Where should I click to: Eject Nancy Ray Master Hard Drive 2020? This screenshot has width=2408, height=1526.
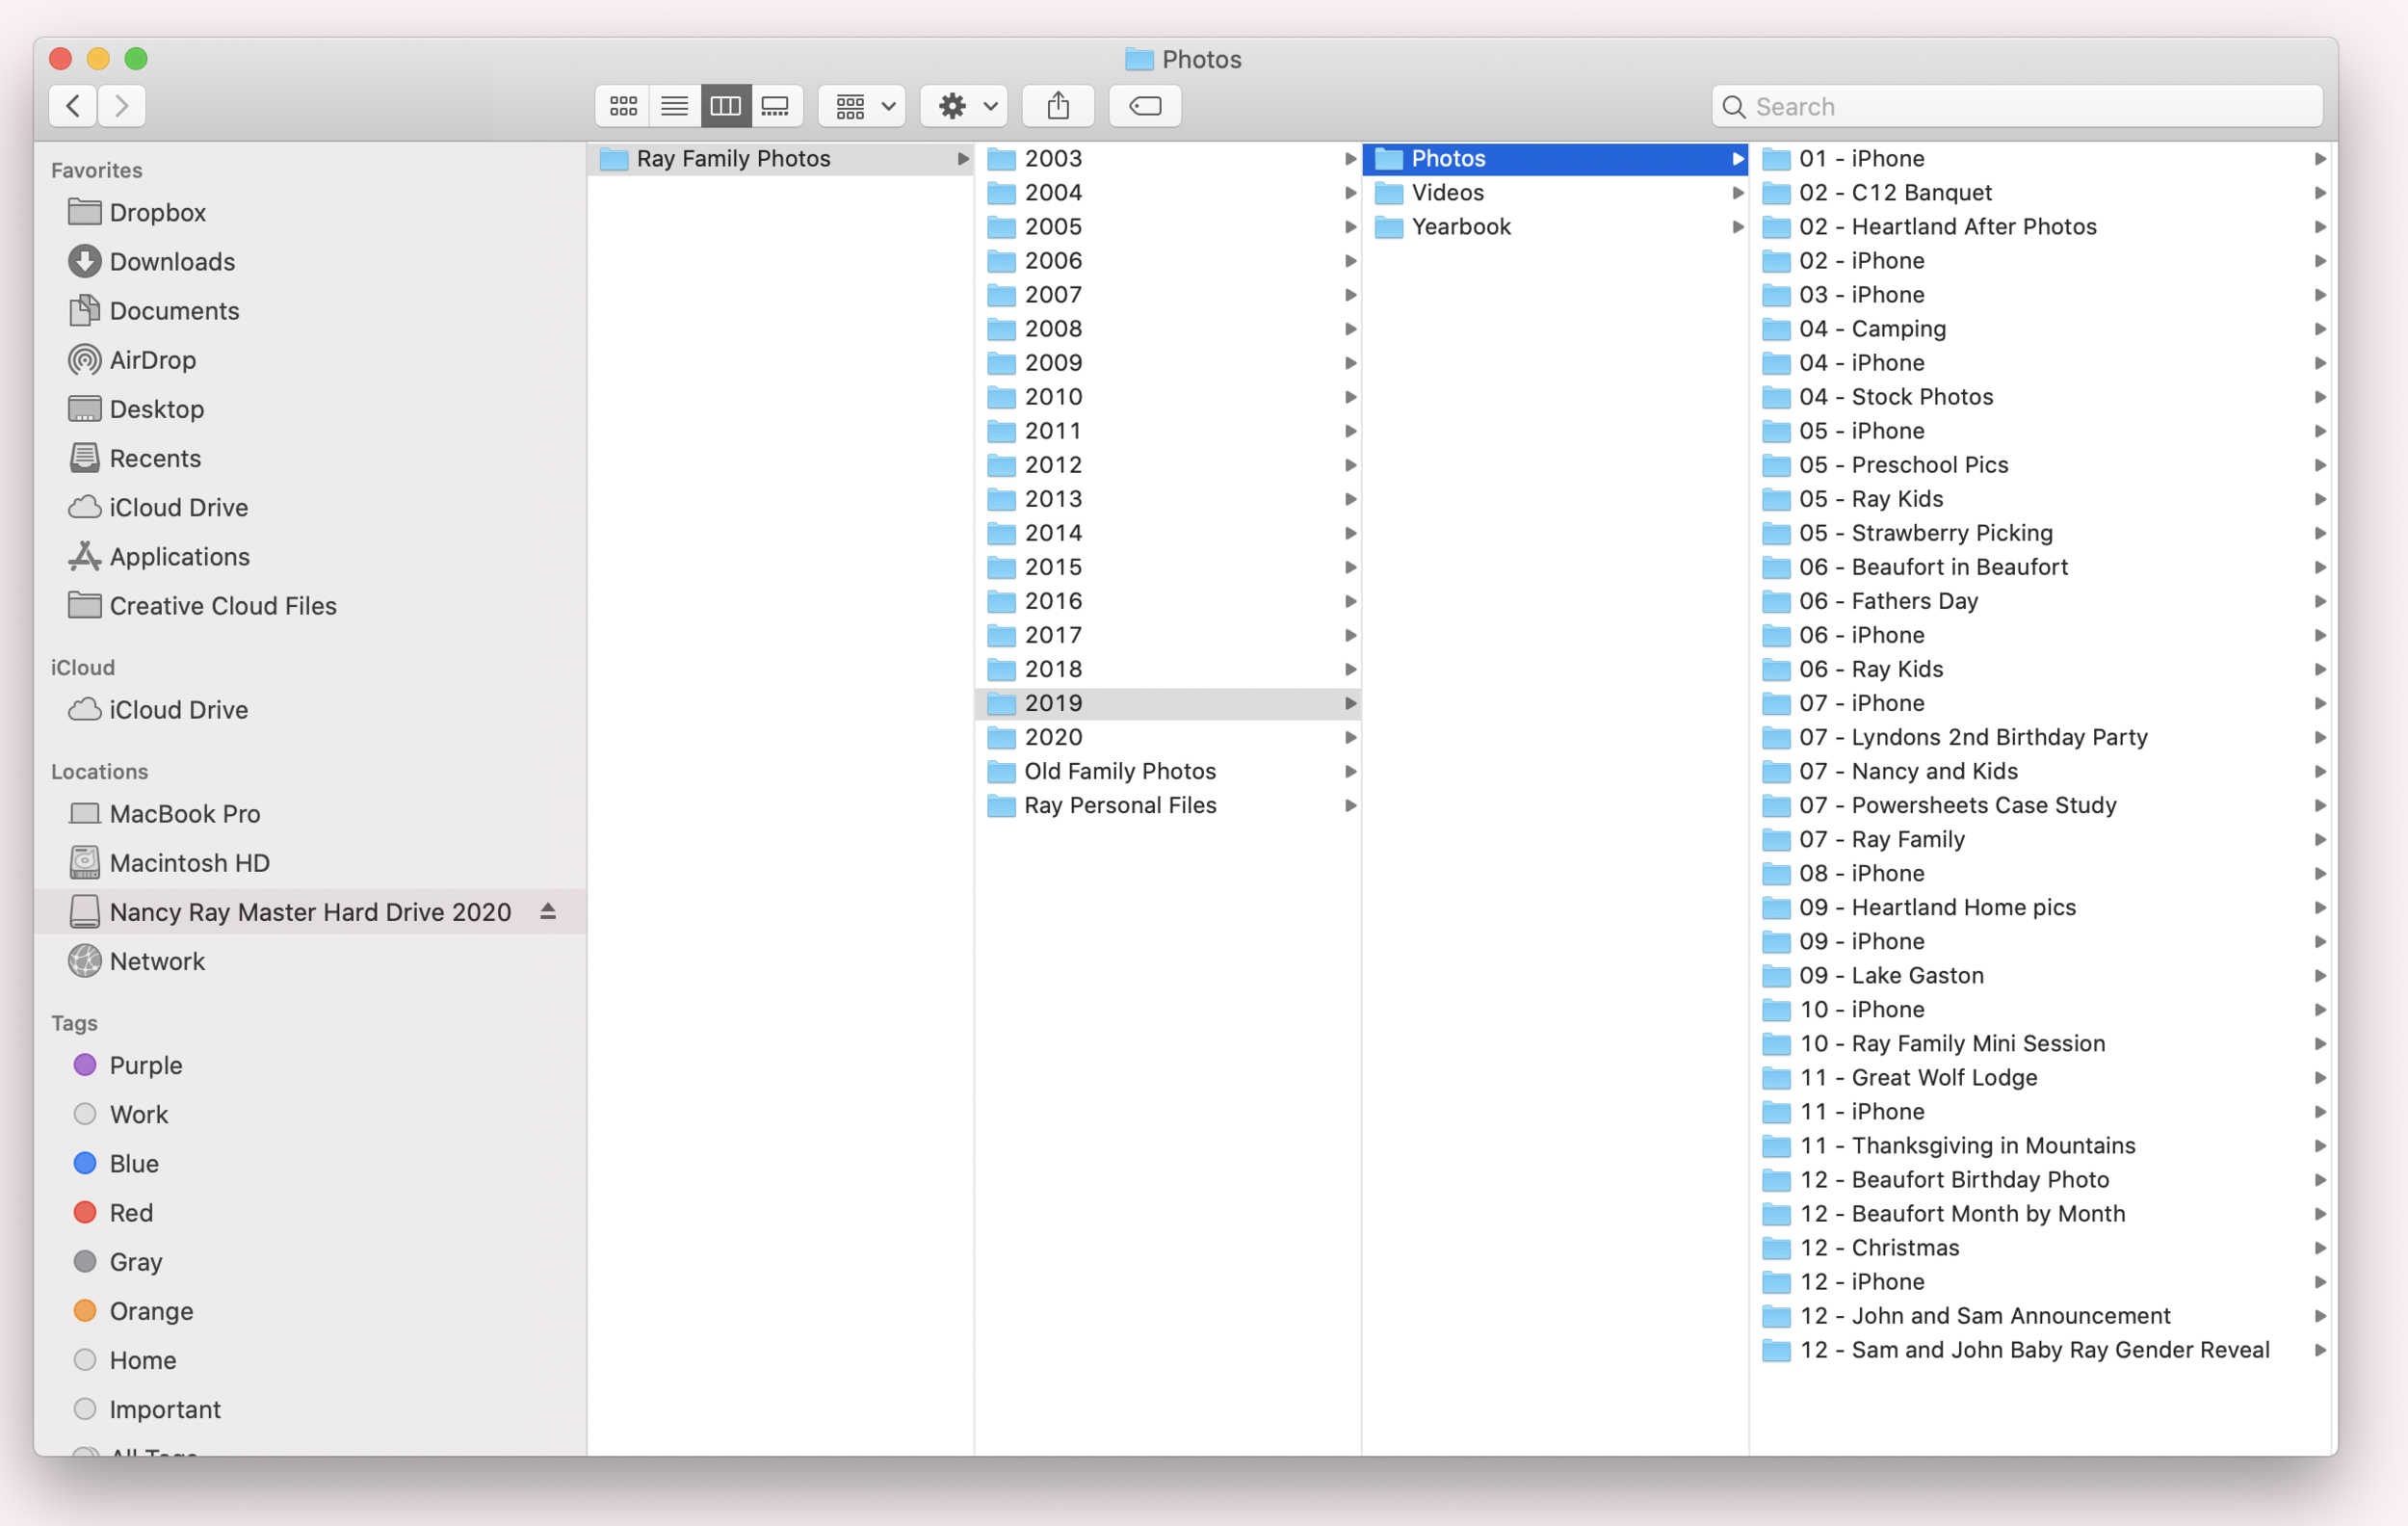point(548,911)
